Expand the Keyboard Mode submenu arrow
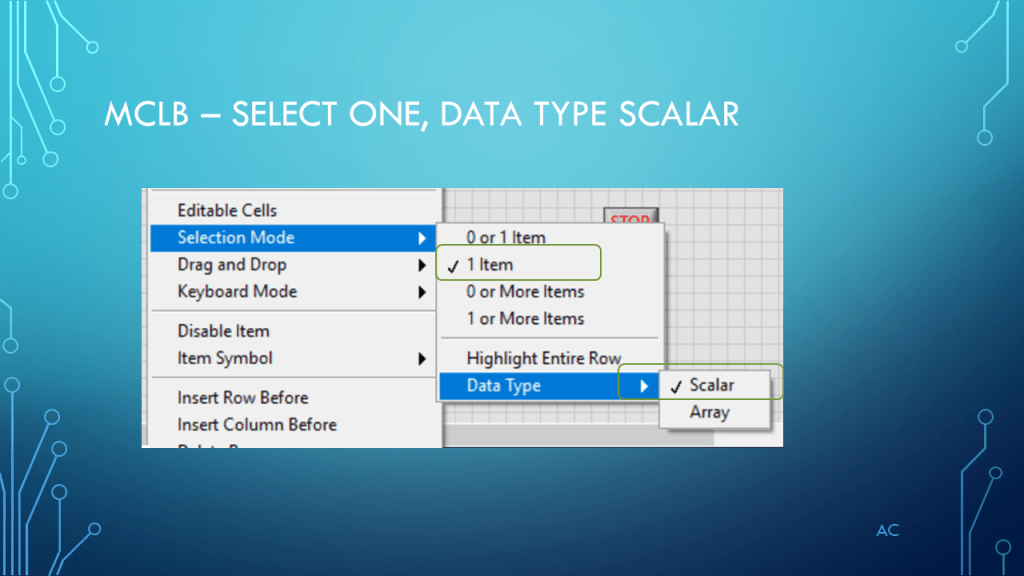The image size is (1024, 576). (423, 292)
